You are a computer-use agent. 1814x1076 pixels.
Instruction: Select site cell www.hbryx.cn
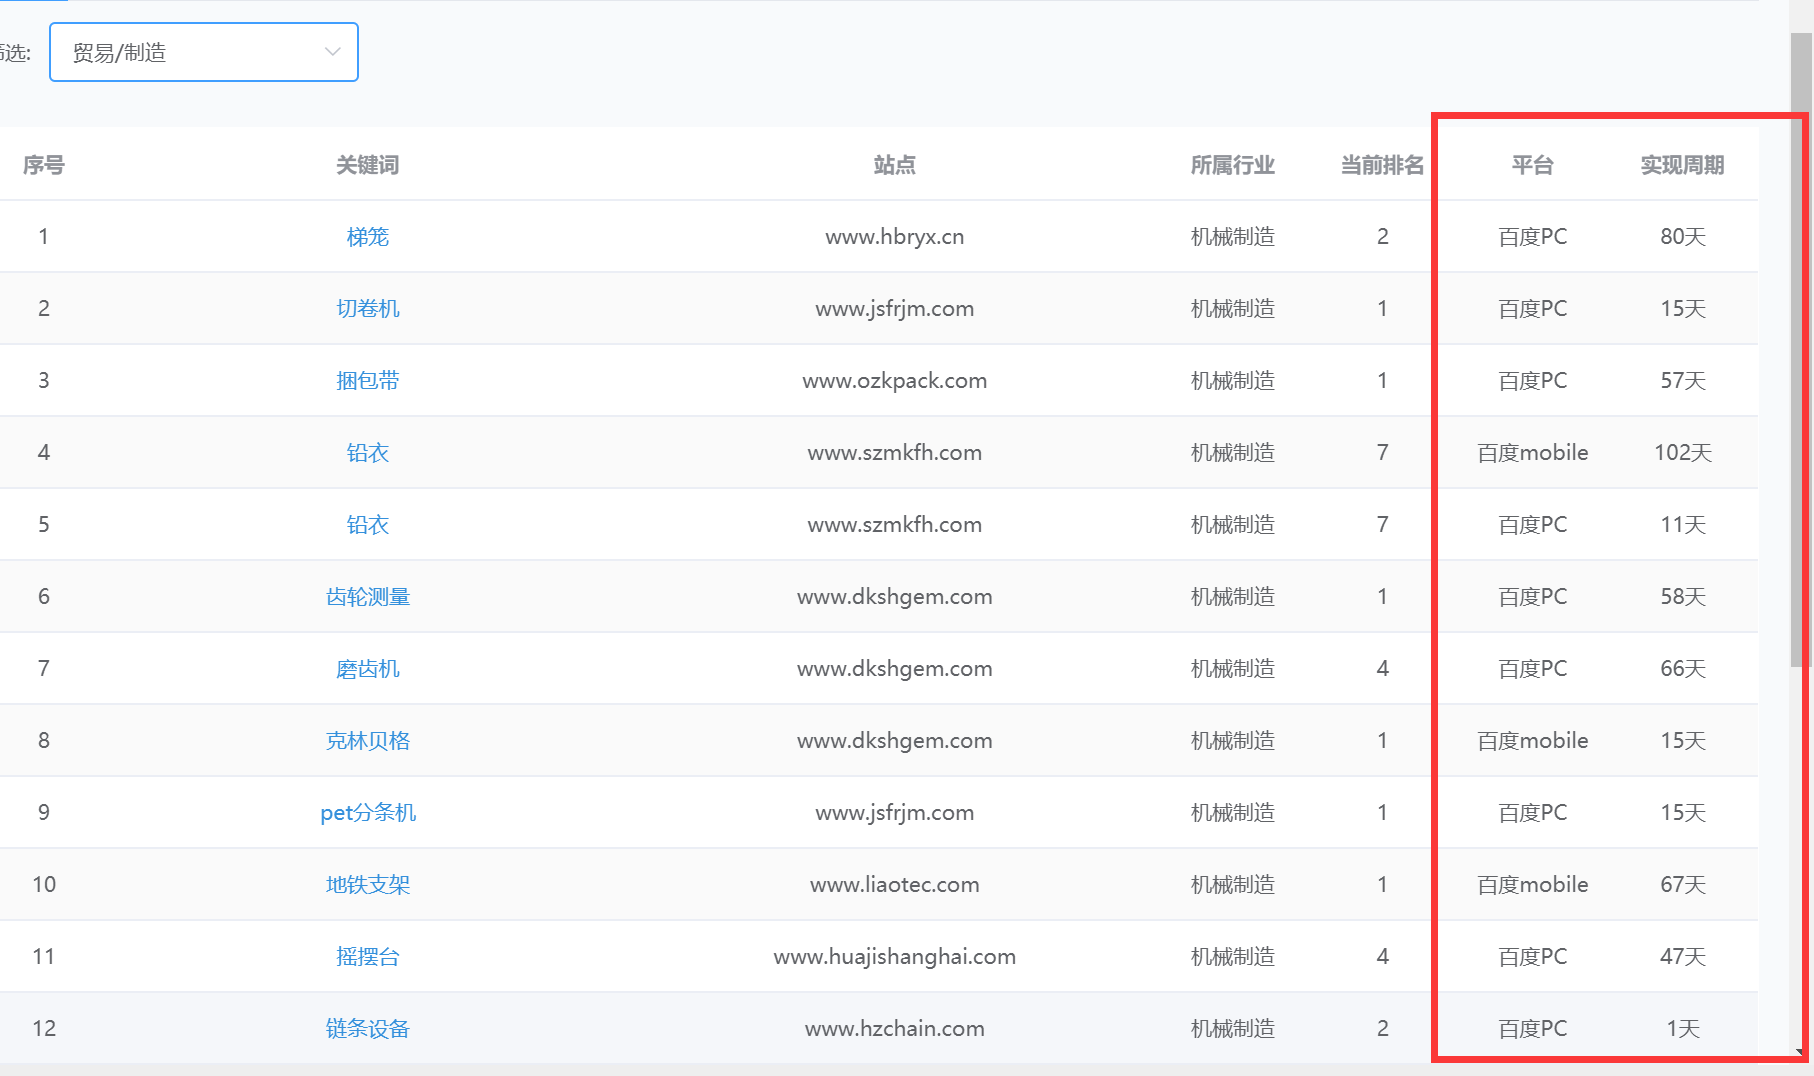pyautogui.click(x=894, y=237)
